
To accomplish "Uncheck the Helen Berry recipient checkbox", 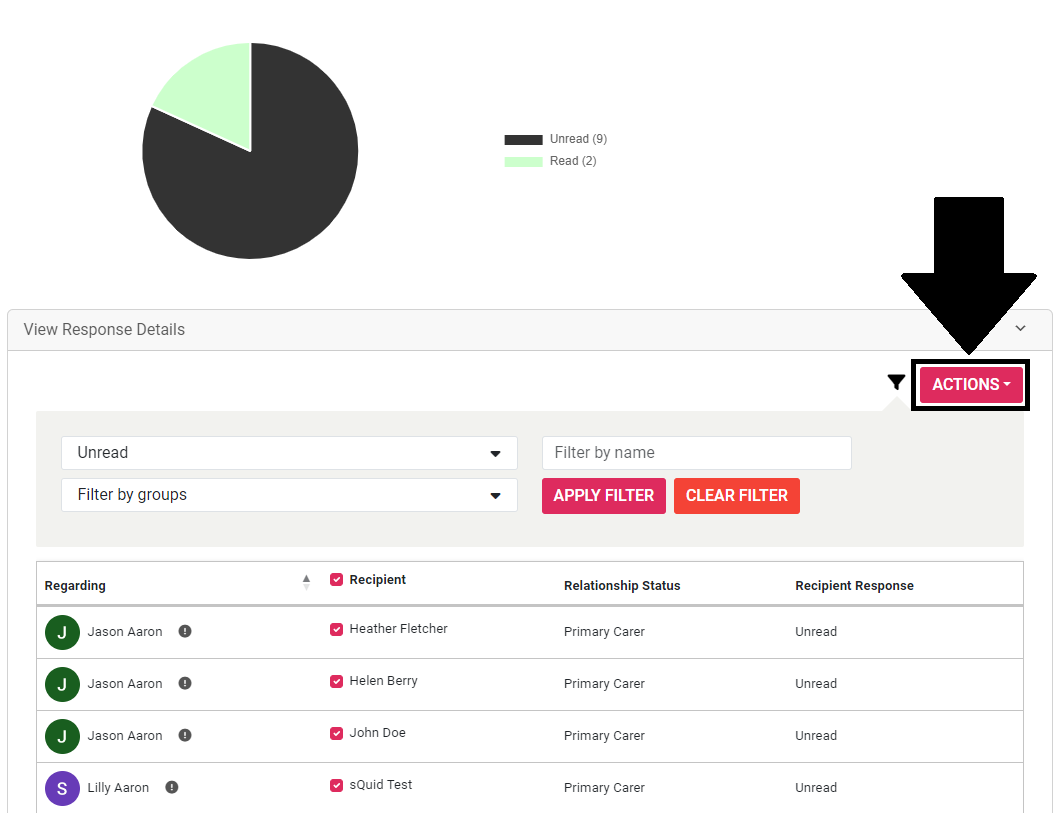I will [337, 681].
